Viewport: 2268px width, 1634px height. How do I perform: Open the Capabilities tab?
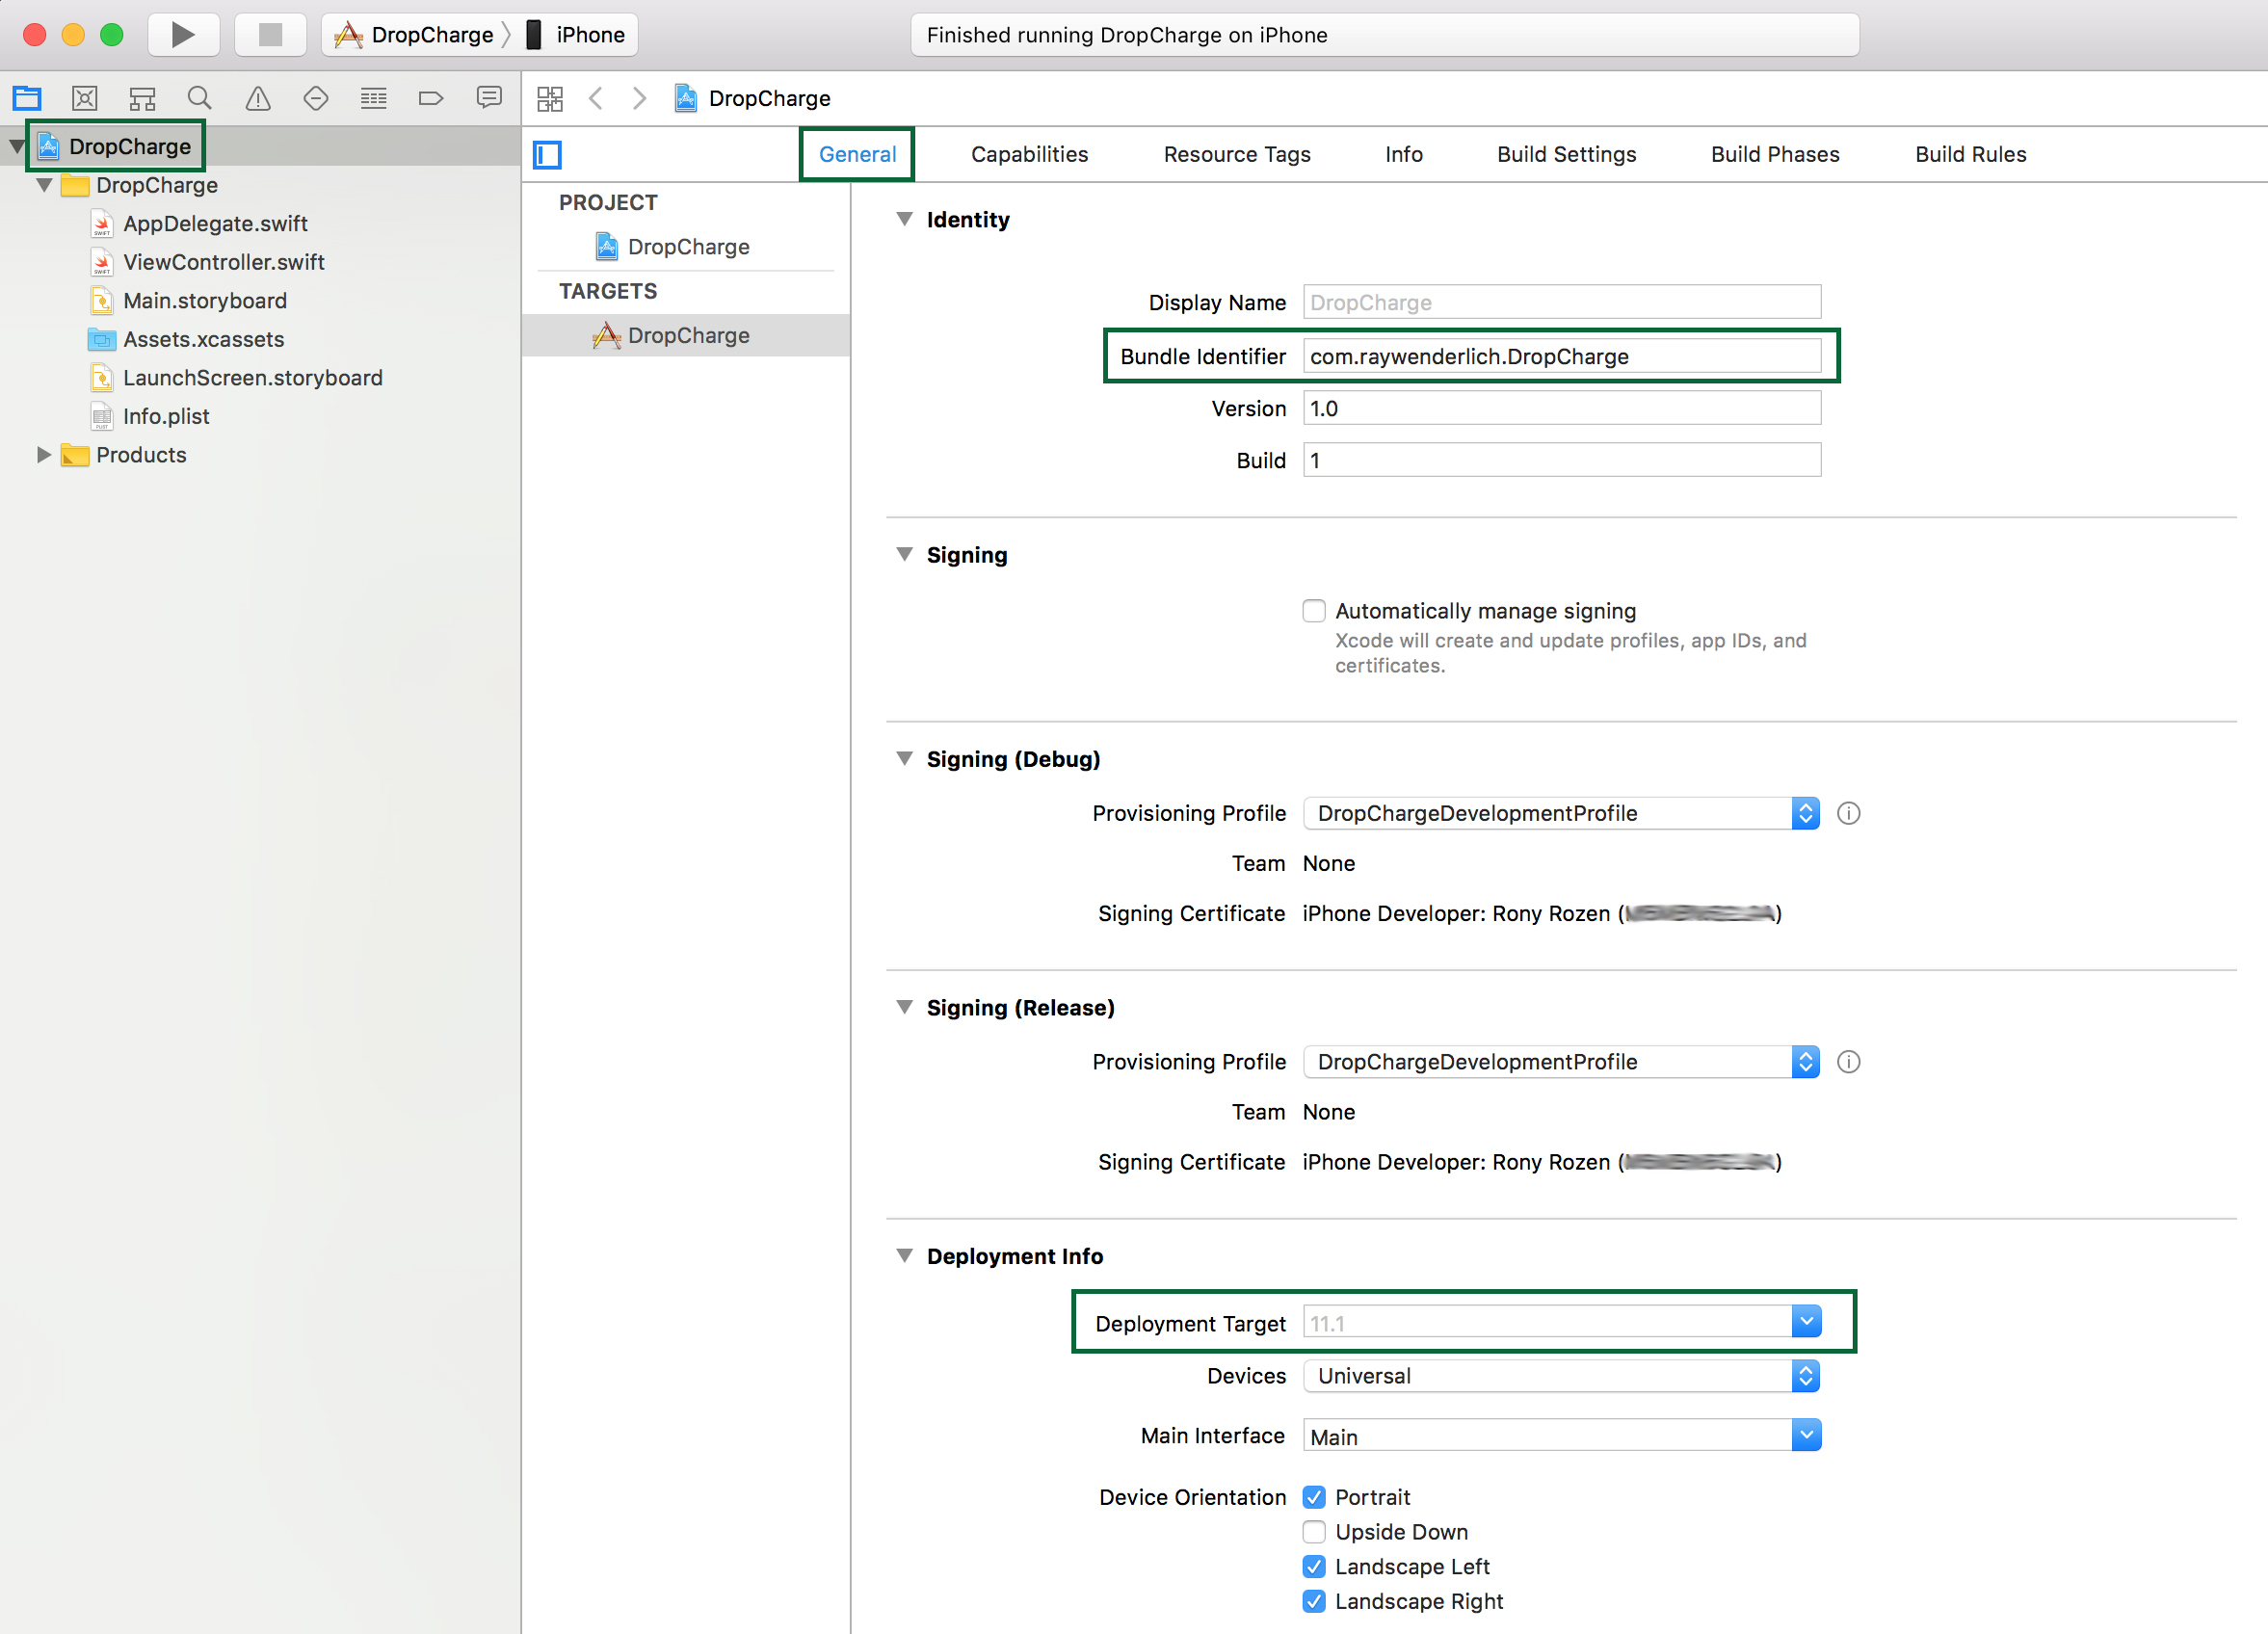[x=1029, y=154]
